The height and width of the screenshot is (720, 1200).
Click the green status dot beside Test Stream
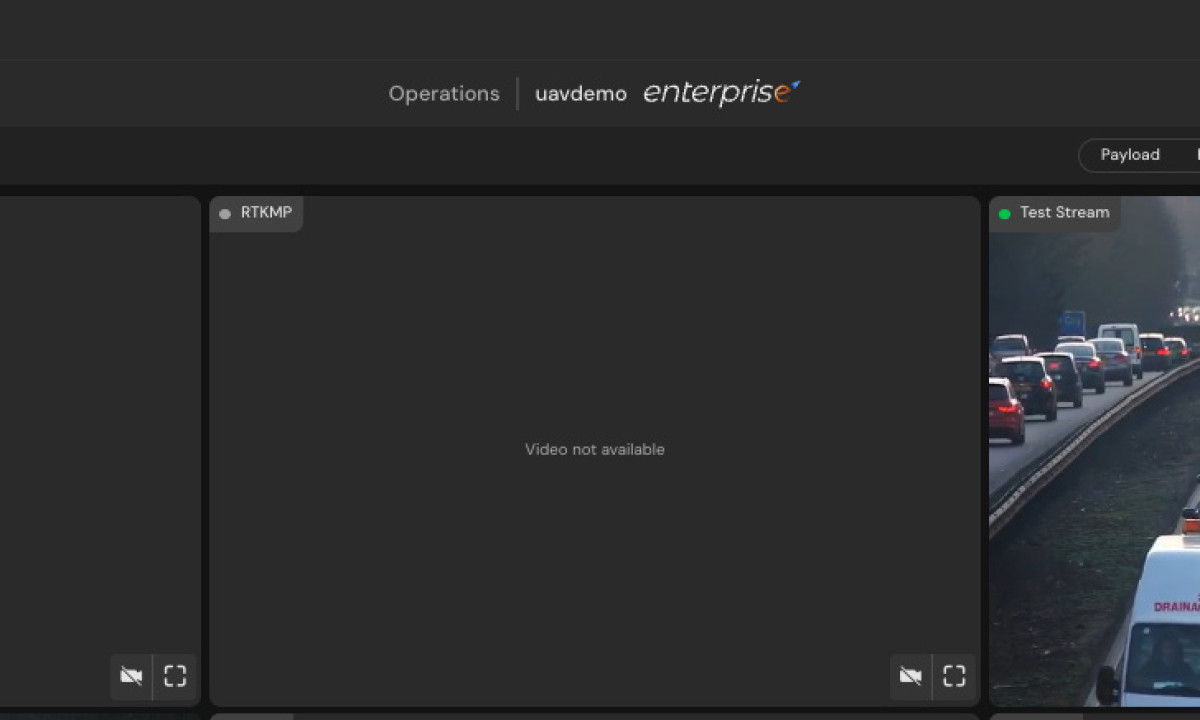[x=1005, y=213]
